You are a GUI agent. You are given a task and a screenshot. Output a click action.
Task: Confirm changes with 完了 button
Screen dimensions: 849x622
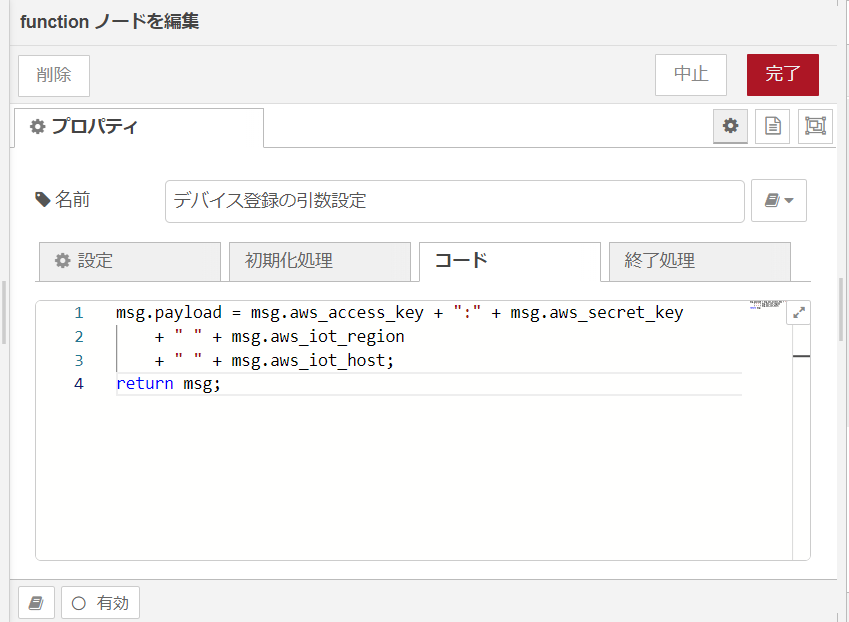[x=782, y=75]
